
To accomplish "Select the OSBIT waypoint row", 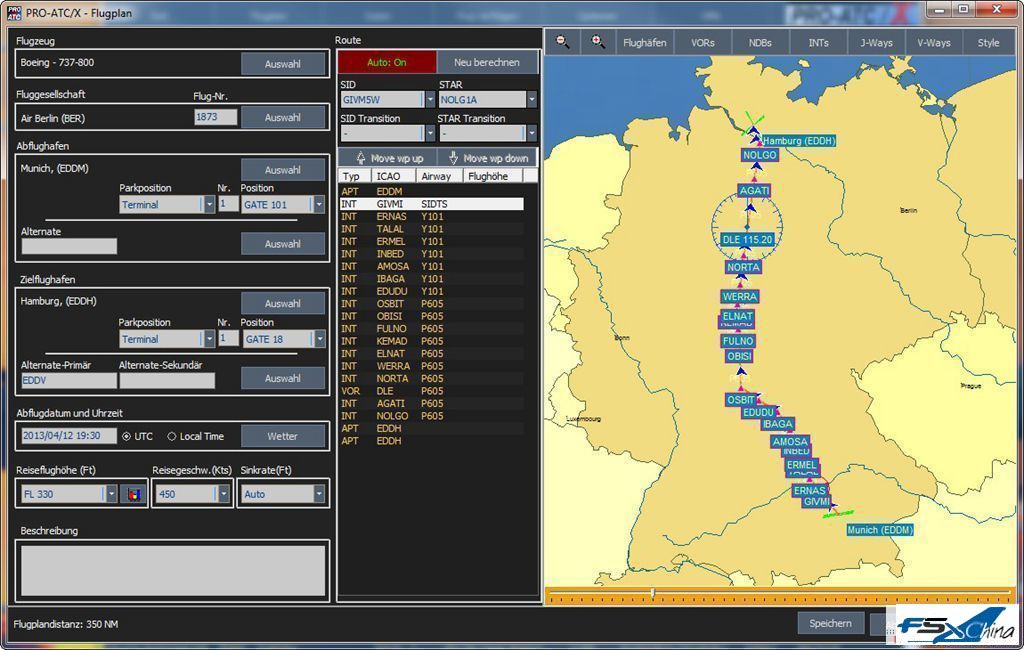I will 431,304.
